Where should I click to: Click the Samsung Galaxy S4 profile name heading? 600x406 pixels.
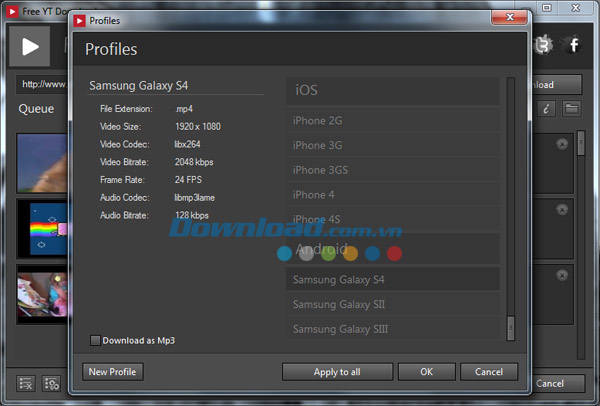(139, 85)
